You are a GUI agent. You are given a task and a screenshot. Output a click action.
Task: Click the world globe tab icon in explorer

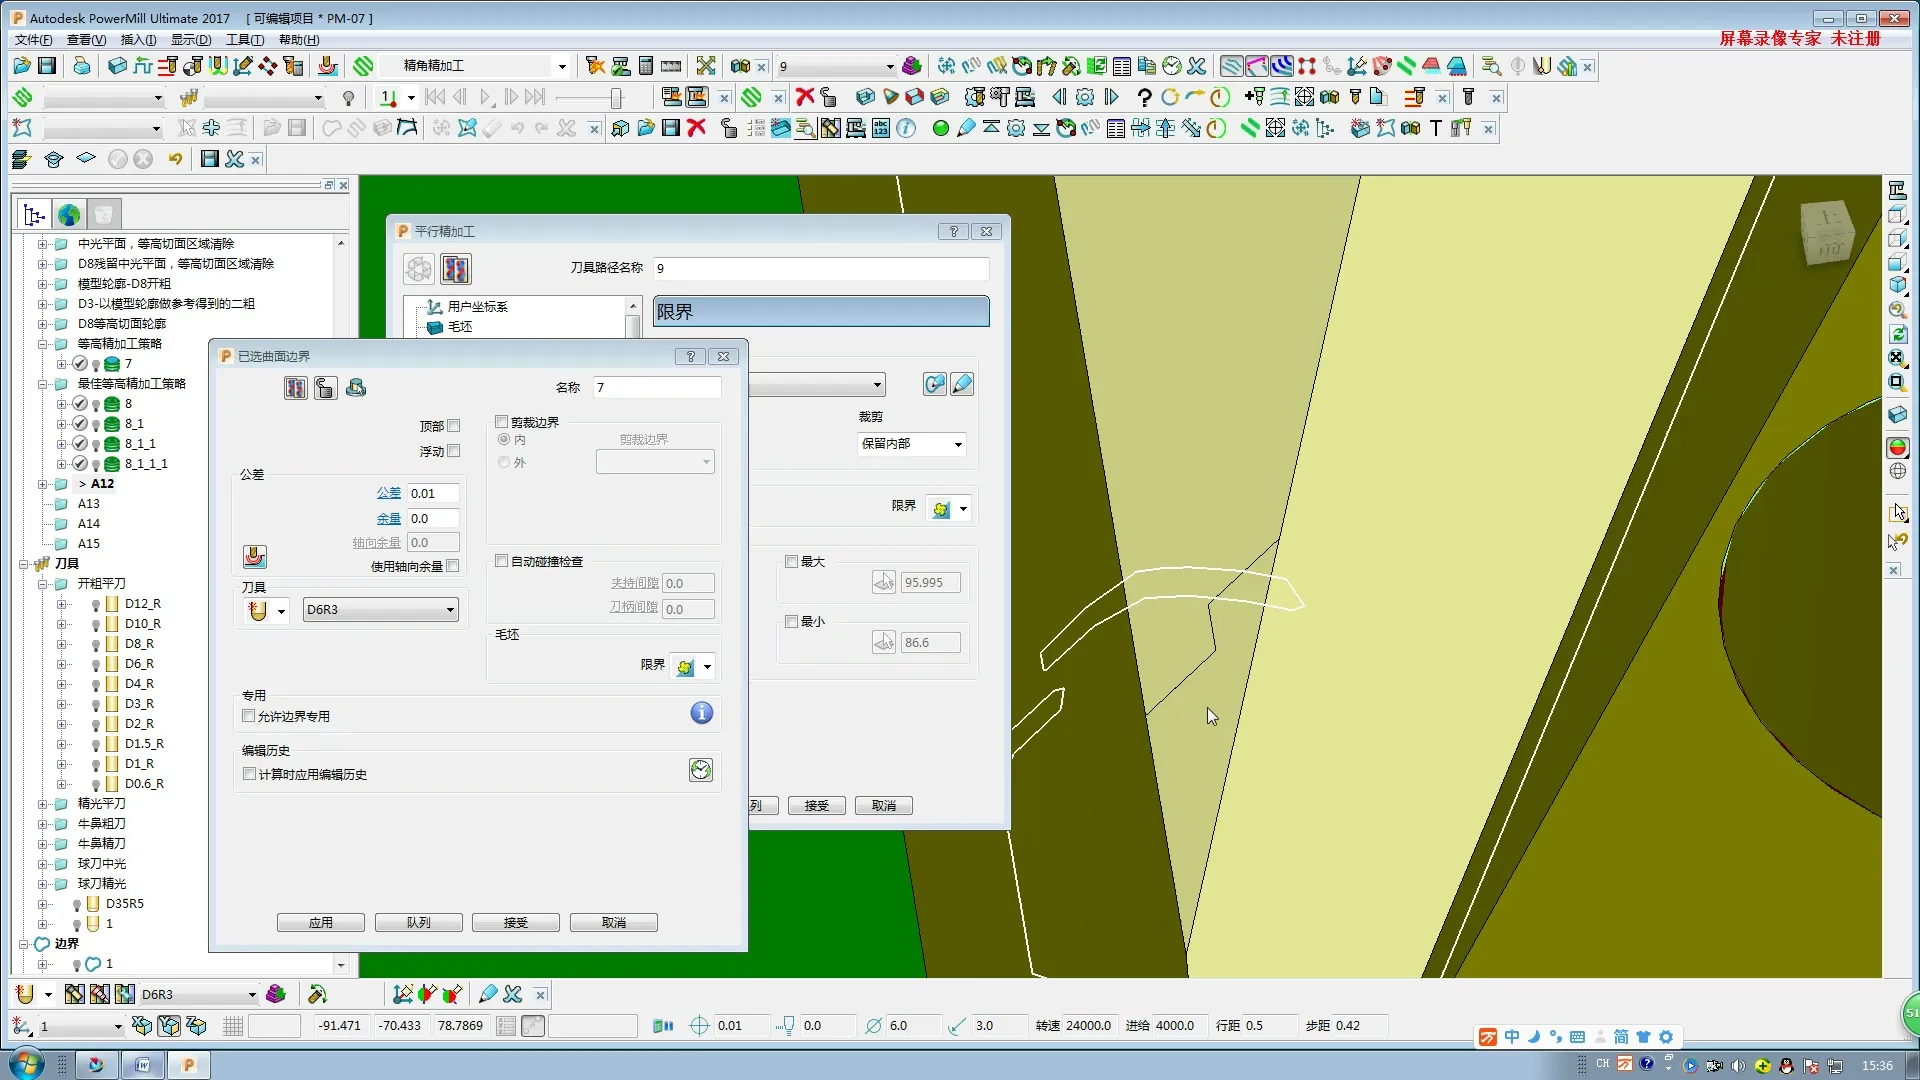point(69,215)
